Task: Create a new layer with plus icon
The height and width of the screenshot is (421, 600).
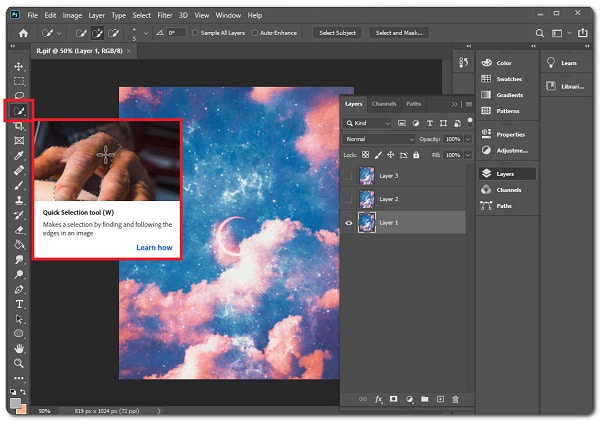Action: (x=440, y=399)
